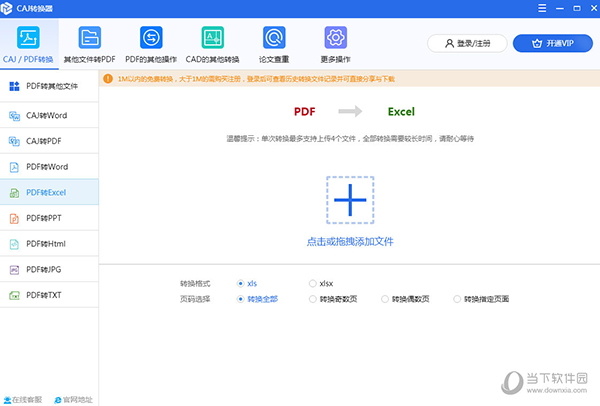The height and width of the screenshot is (406, 600).
Task: Click the PDF转Excel sidebar icon
Action: [x=14, y=193]
